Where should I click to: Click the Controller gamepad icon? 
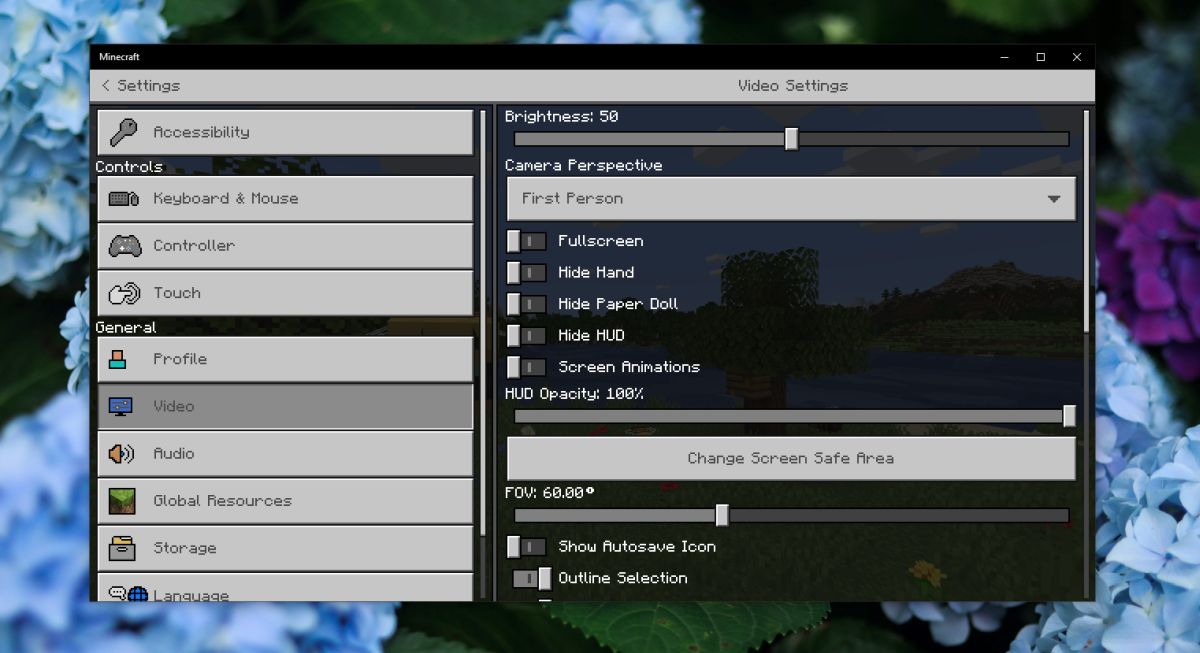pyautogui.click(x=124, y=245)
